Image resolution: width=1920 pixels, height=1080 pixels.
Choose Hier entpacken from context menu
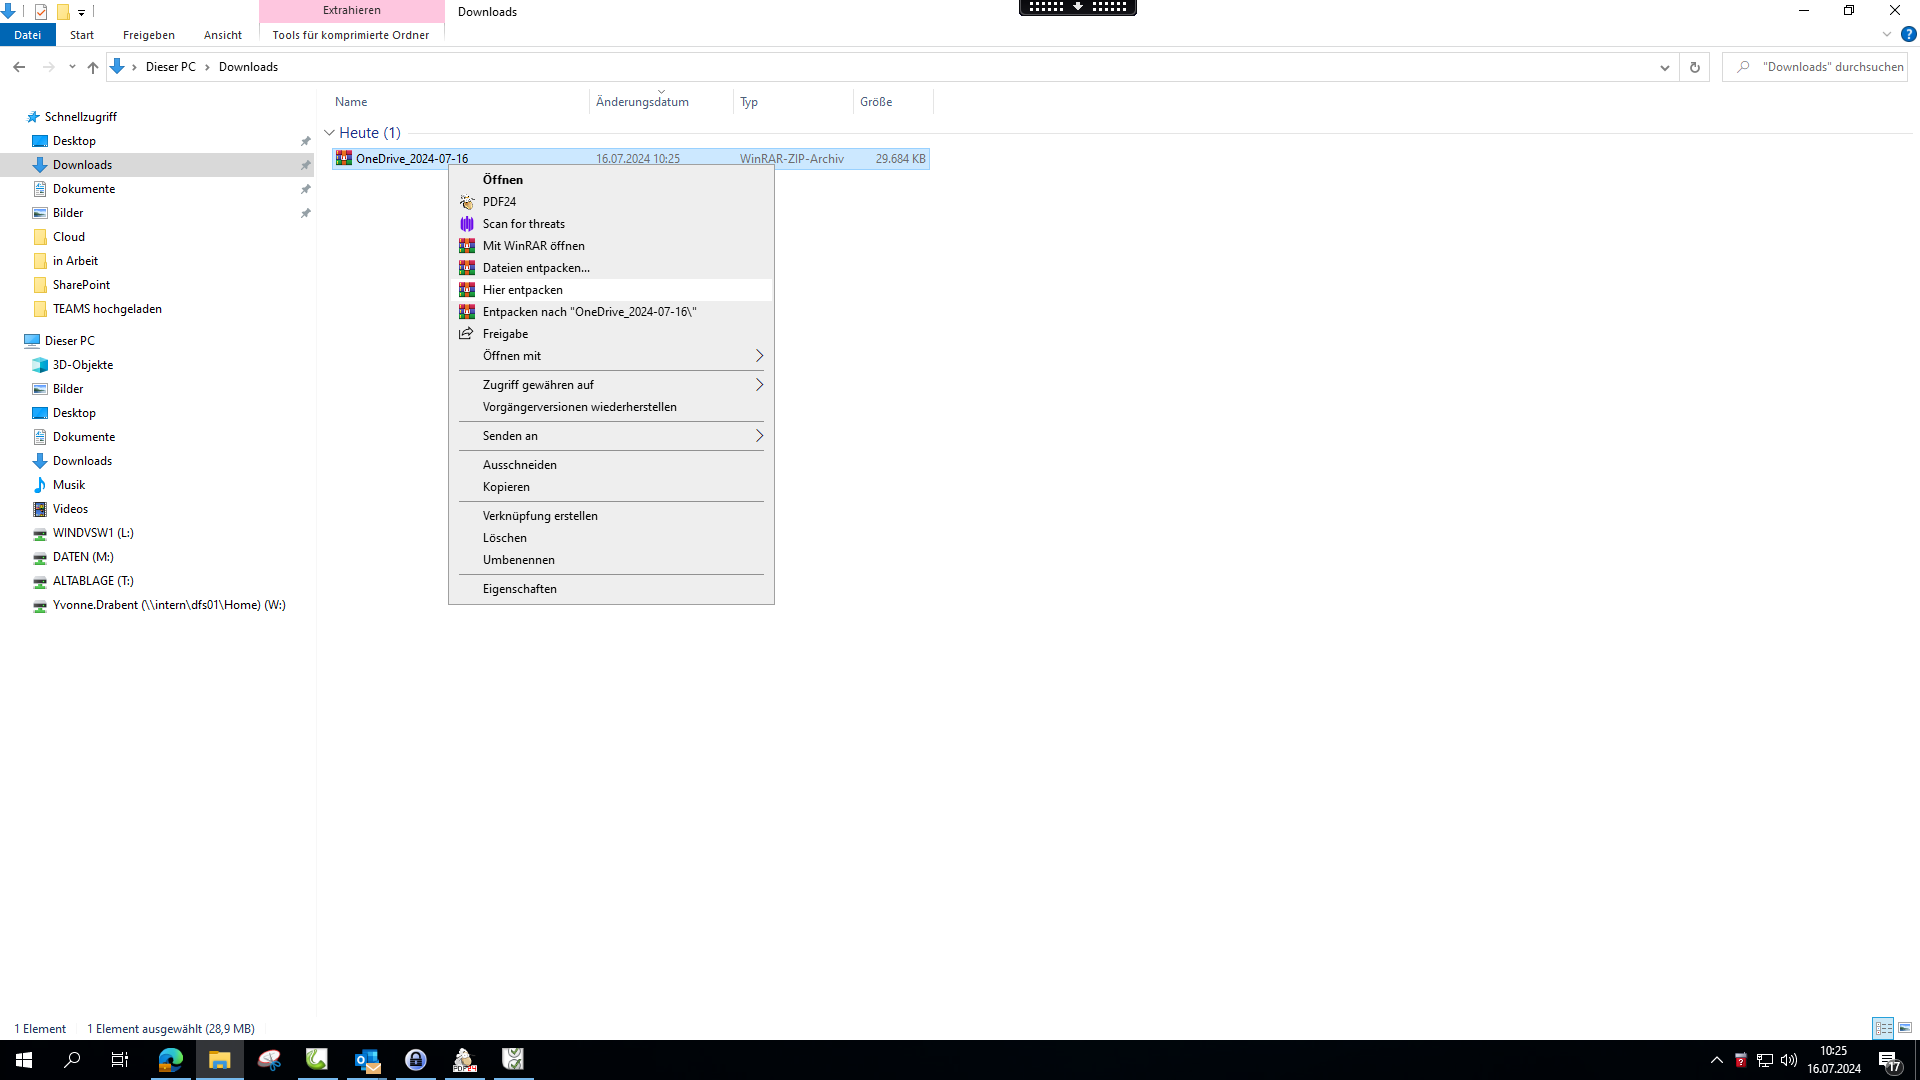[x=523, y=290]
